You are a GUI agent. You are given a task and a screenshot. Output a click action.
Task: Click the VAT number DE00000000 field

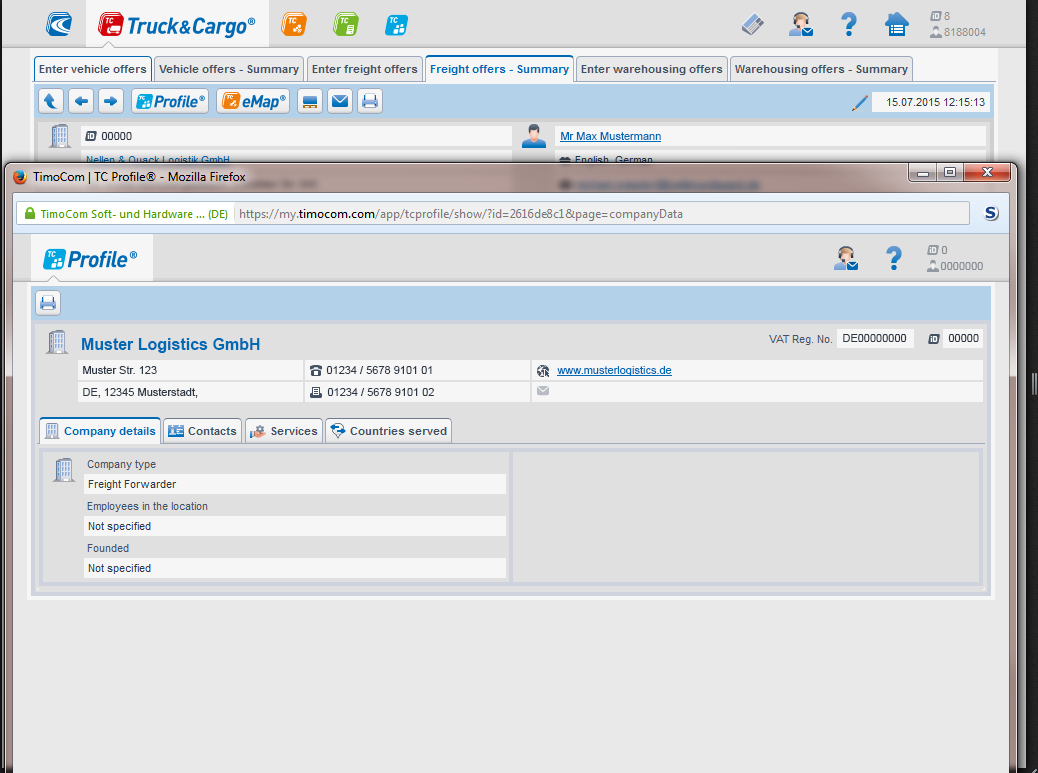click(x=874, y=338)
